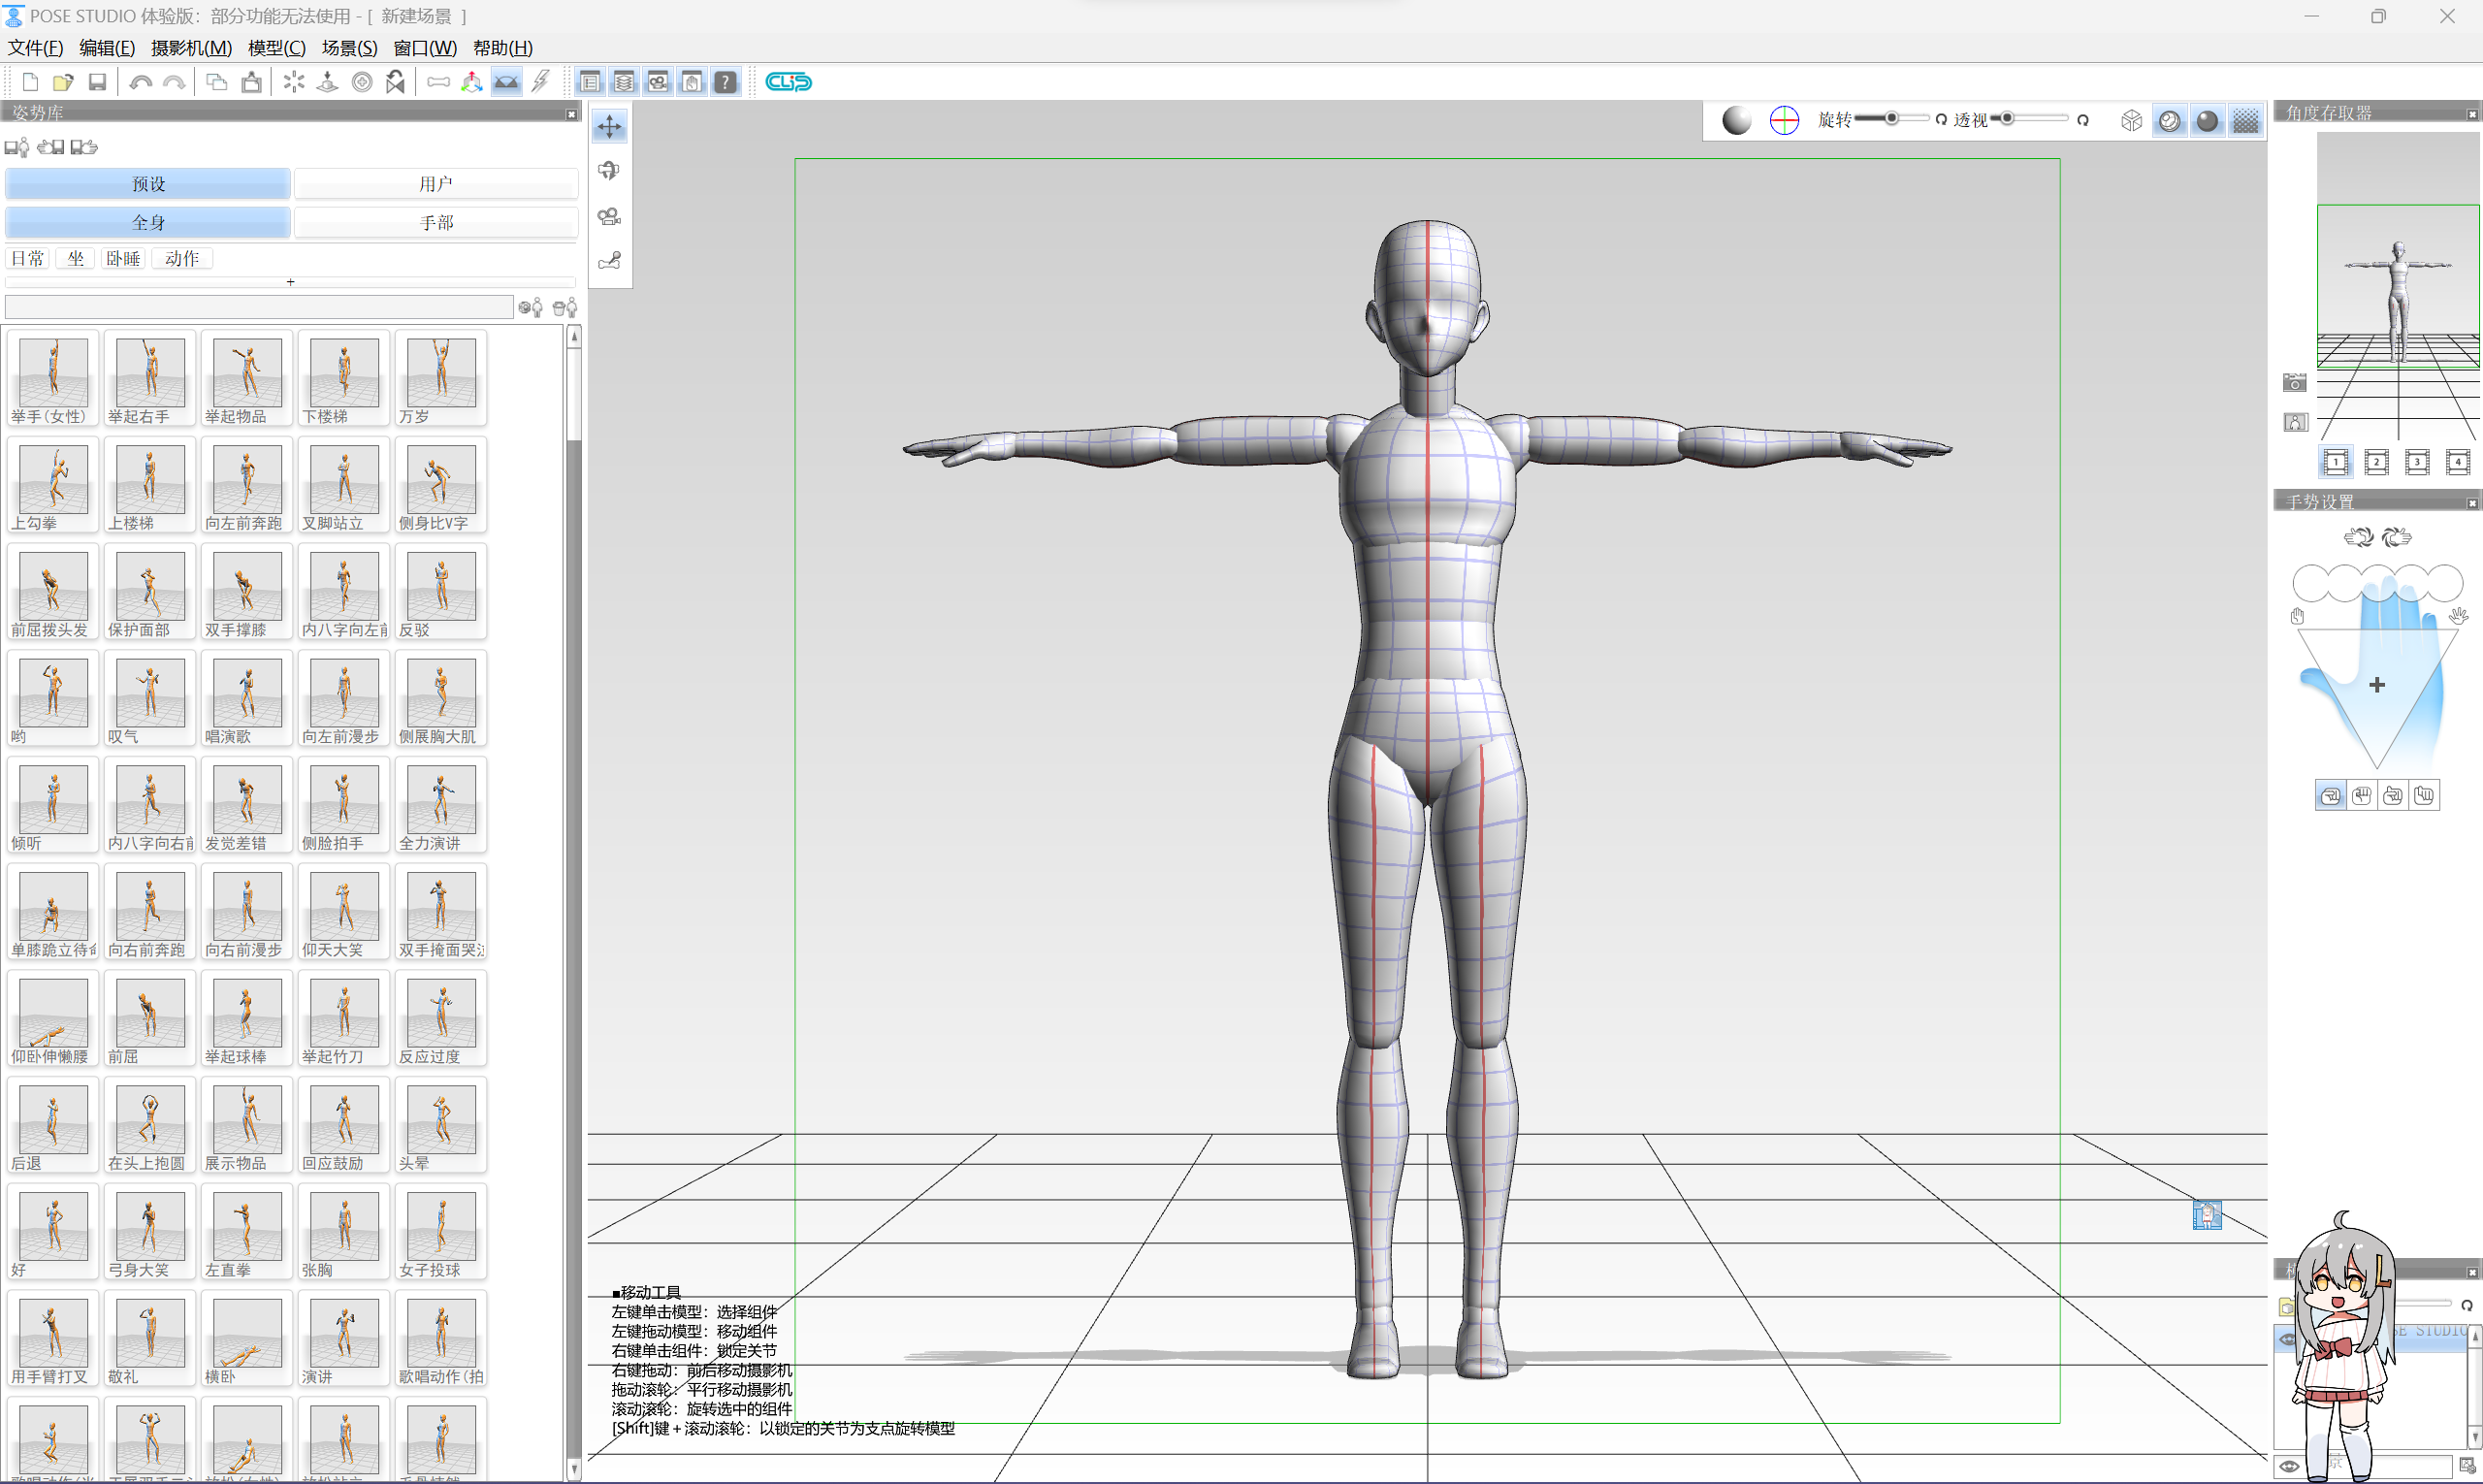Switch to the 手部 pose tab
Screen dimensions: 2483x1484
pos(436,222)
